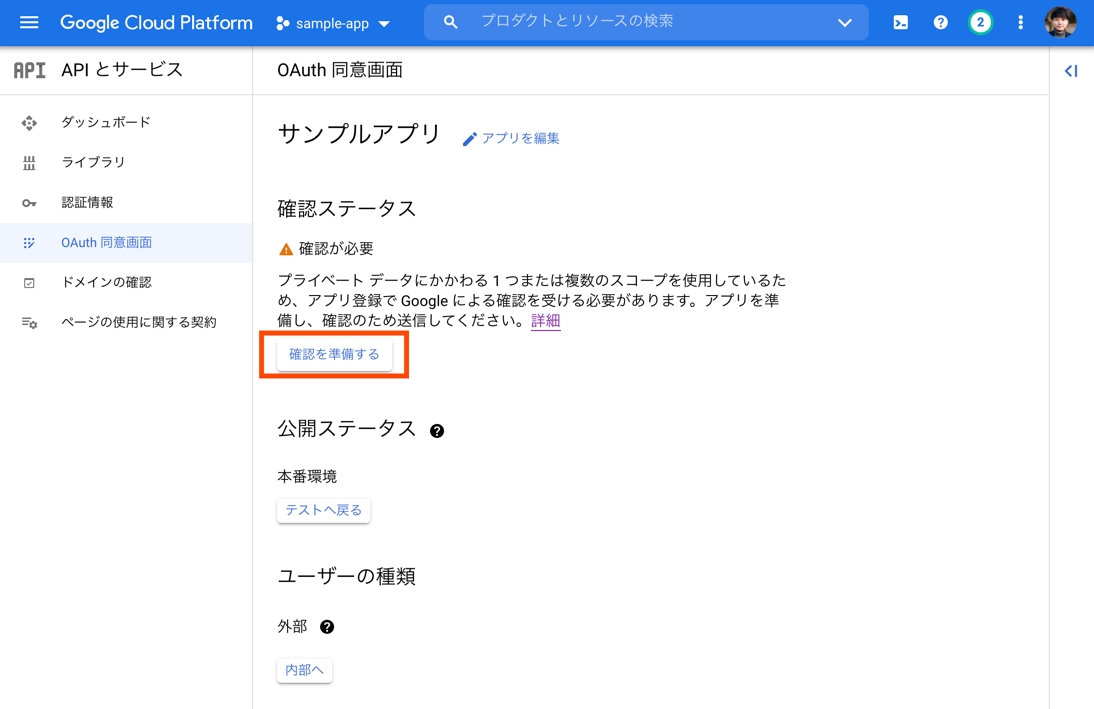Viewport: 1094px width, 709px height.
Task: Click help icon next to 公開ステータス
Action: point(437,431)
